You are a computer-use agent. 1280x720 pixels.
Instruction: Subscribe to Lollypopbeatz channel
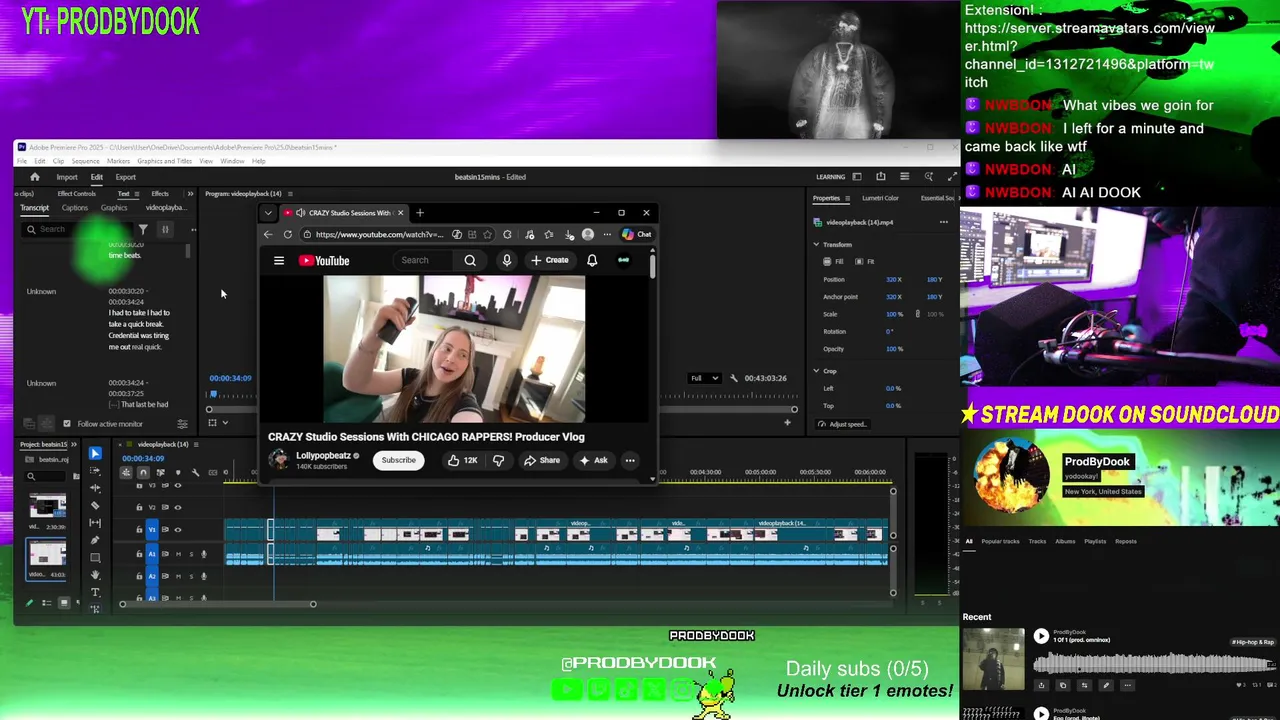pos(398,460)
